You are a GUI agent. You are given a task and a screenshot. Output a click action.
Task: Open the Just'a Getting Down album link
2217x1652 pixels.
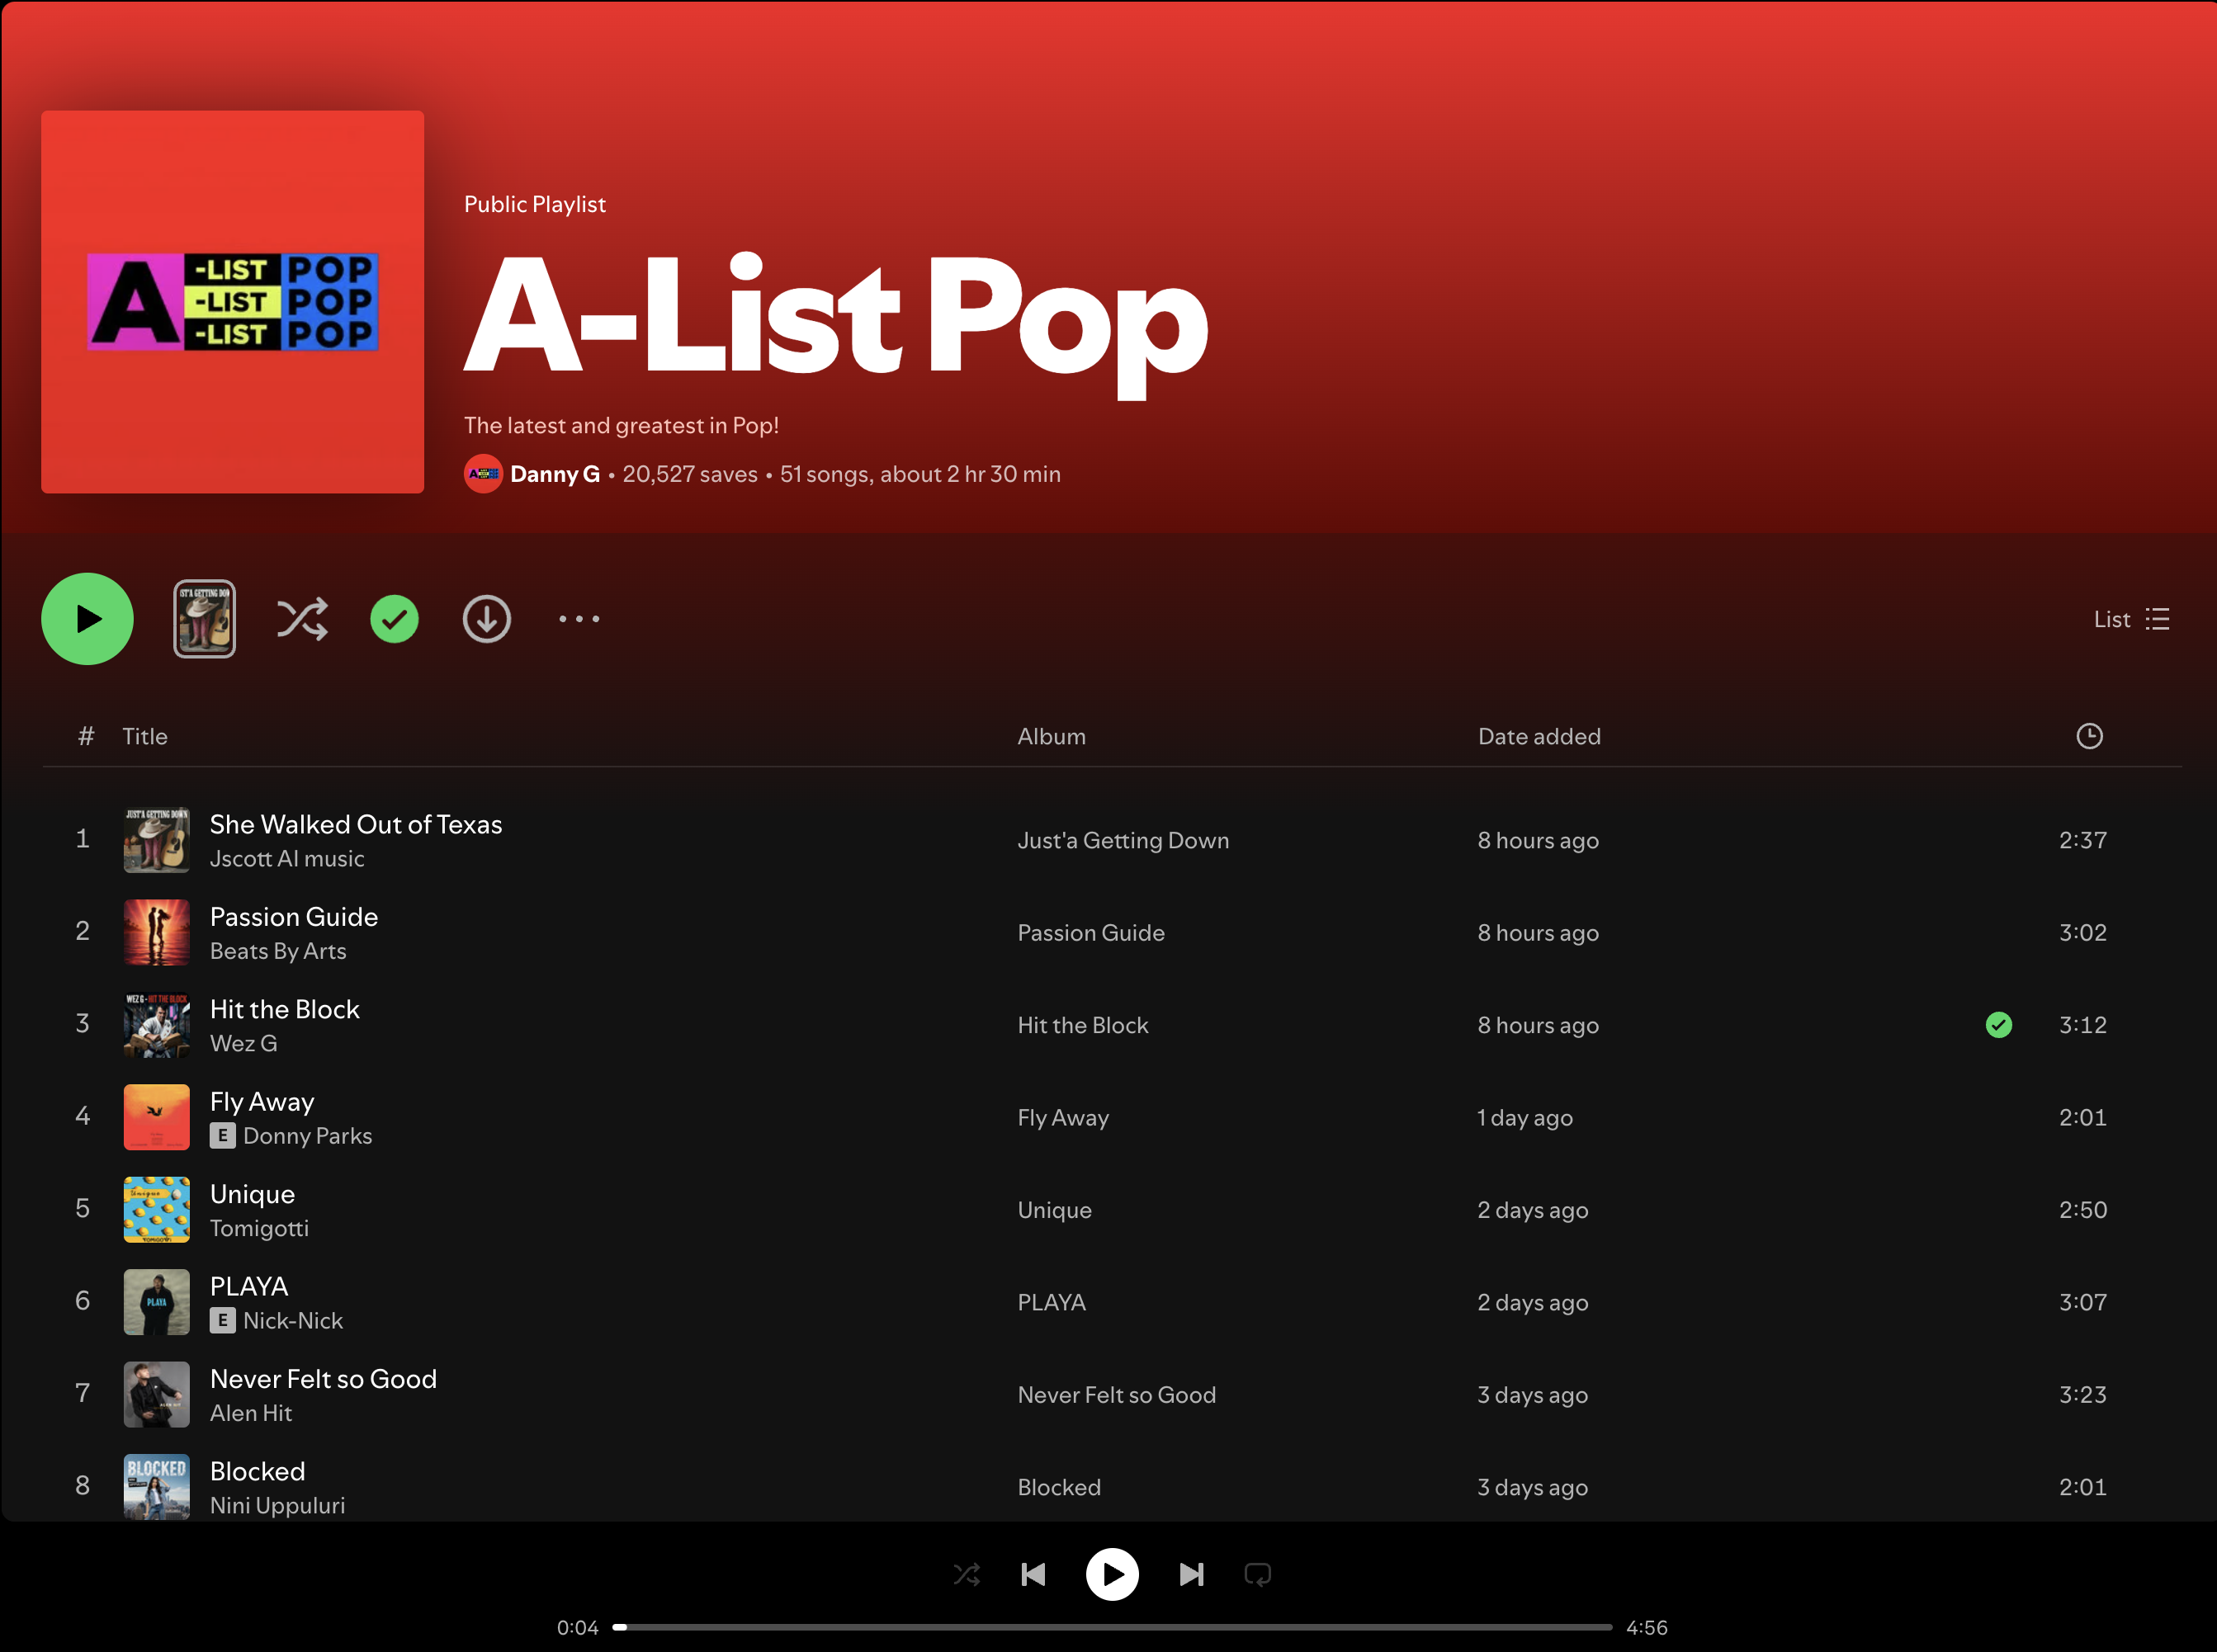[x=1123, y=840]
